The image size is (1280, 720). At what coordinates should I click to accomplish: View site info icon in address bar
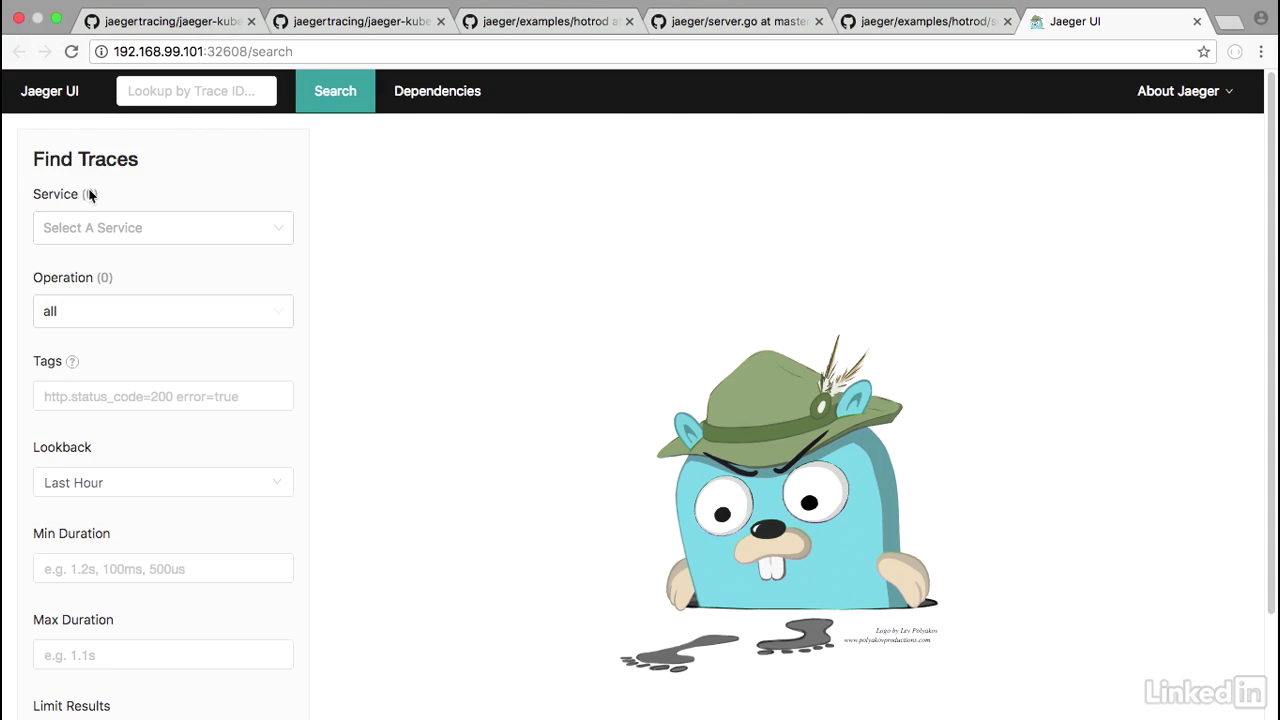point(101,51)
